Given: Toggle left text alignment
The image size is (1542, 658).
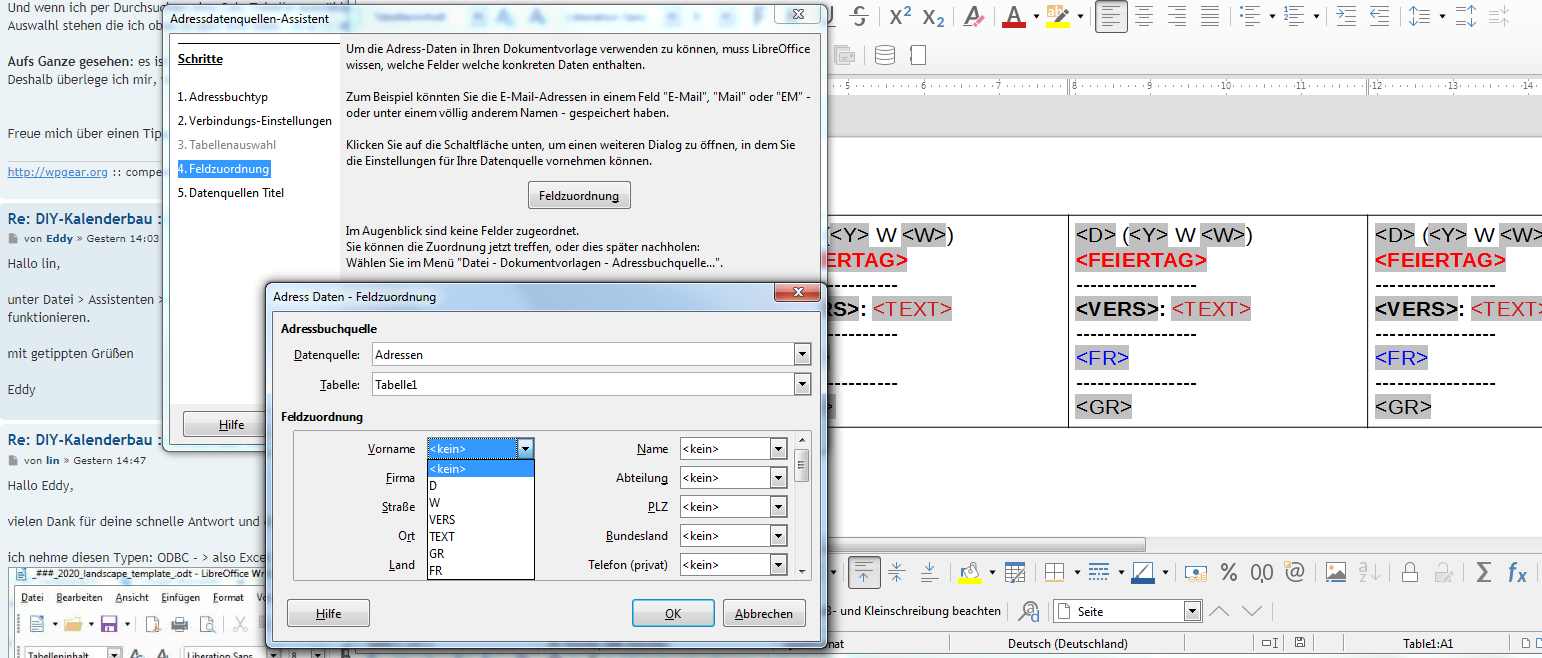Looking at the screenshot, I should [x=1111, y=16].
